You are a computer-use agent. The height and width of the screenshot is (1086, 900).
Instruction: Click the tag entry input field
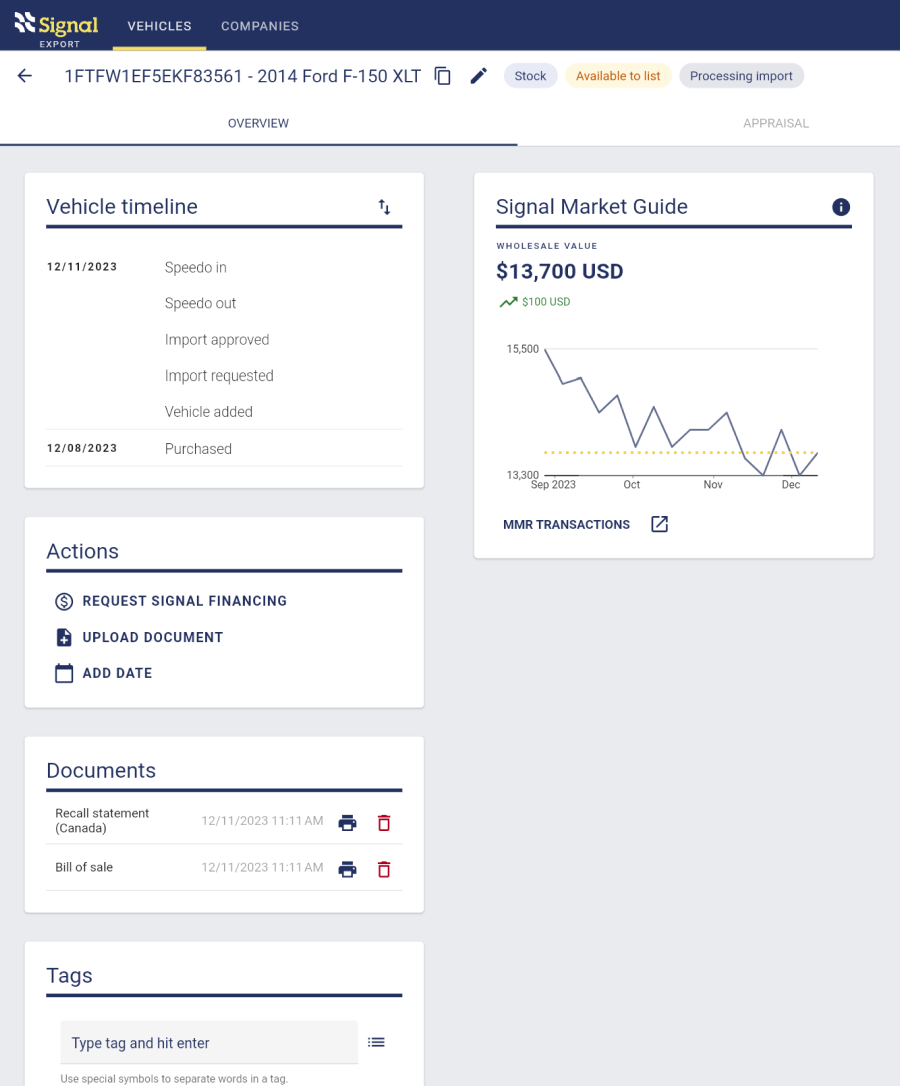coord(209,1041)
